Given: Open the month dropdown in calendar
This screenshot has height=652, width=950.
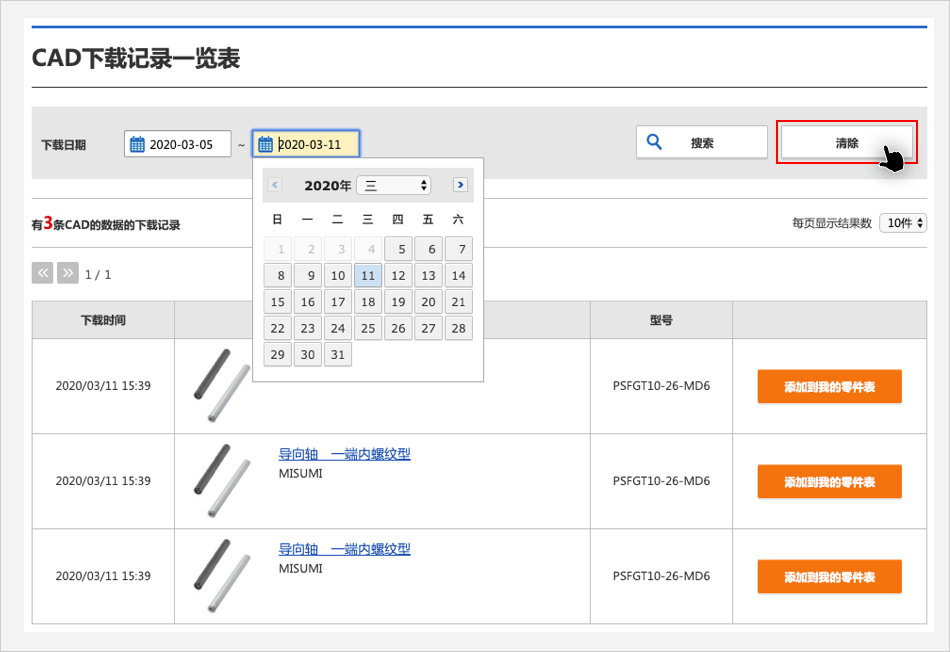Looking at the screenshot, I should click(397, 185).
